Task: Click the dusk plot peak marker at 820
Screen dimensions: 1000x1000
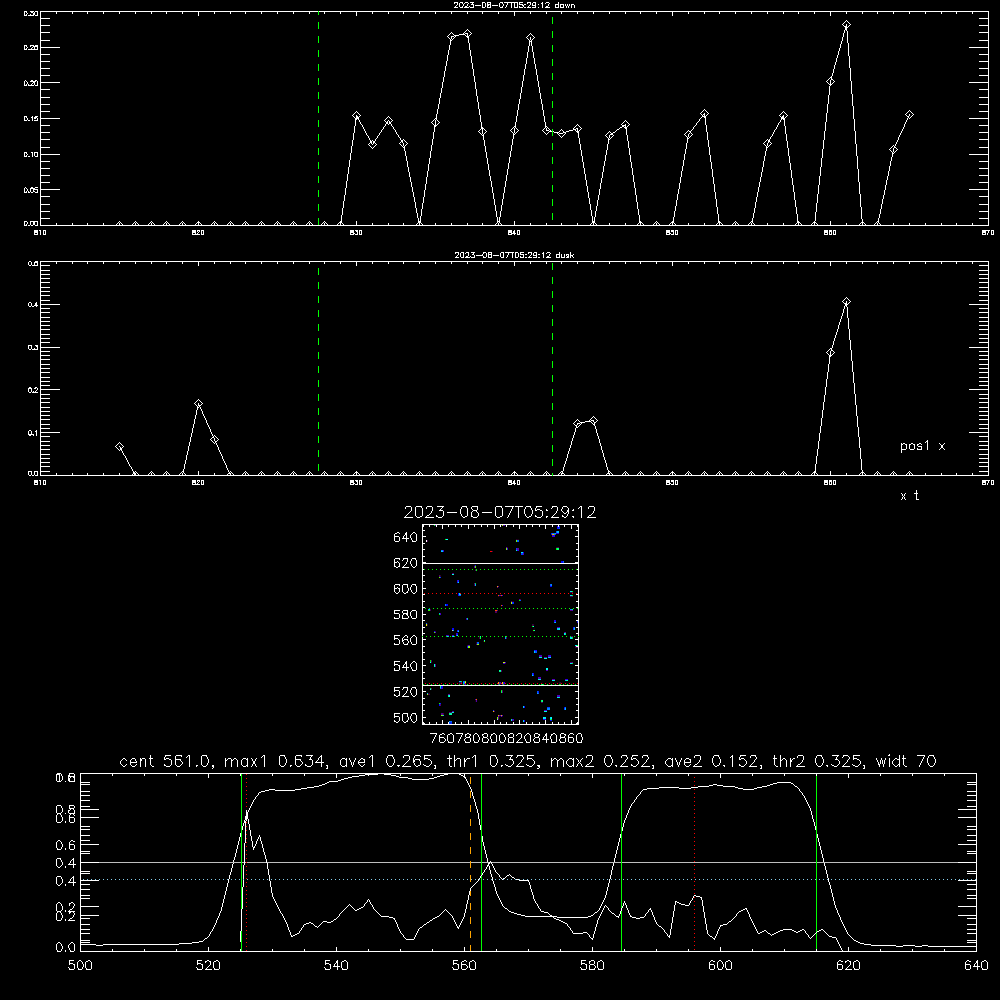Action: (198, 404)
